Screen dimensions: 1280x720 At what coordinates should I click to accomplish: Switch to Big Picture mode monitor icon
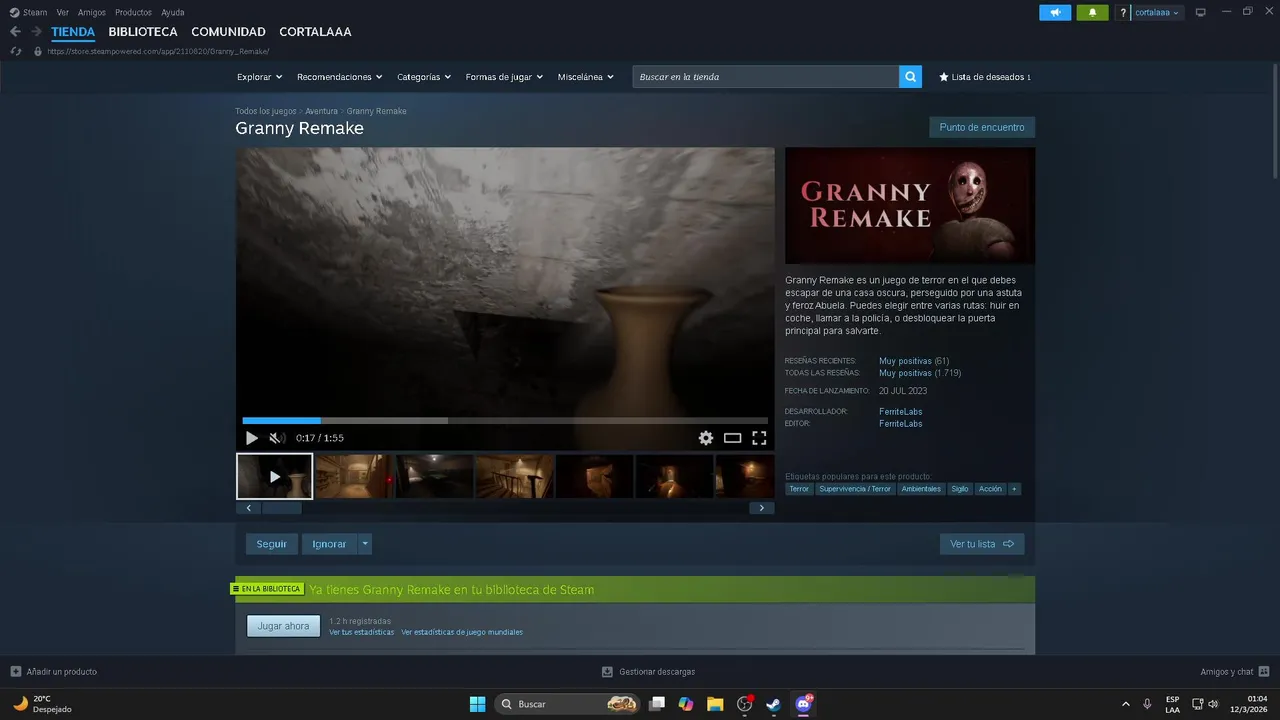coord(1200,12)
